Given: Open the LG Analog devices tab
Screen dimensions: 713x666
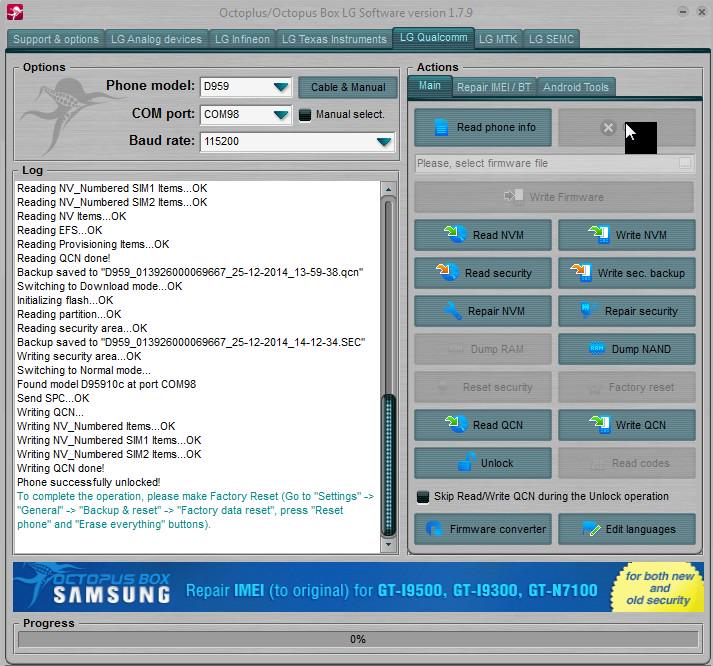Looking at the screenshot, I should click(x=156, y=39).
